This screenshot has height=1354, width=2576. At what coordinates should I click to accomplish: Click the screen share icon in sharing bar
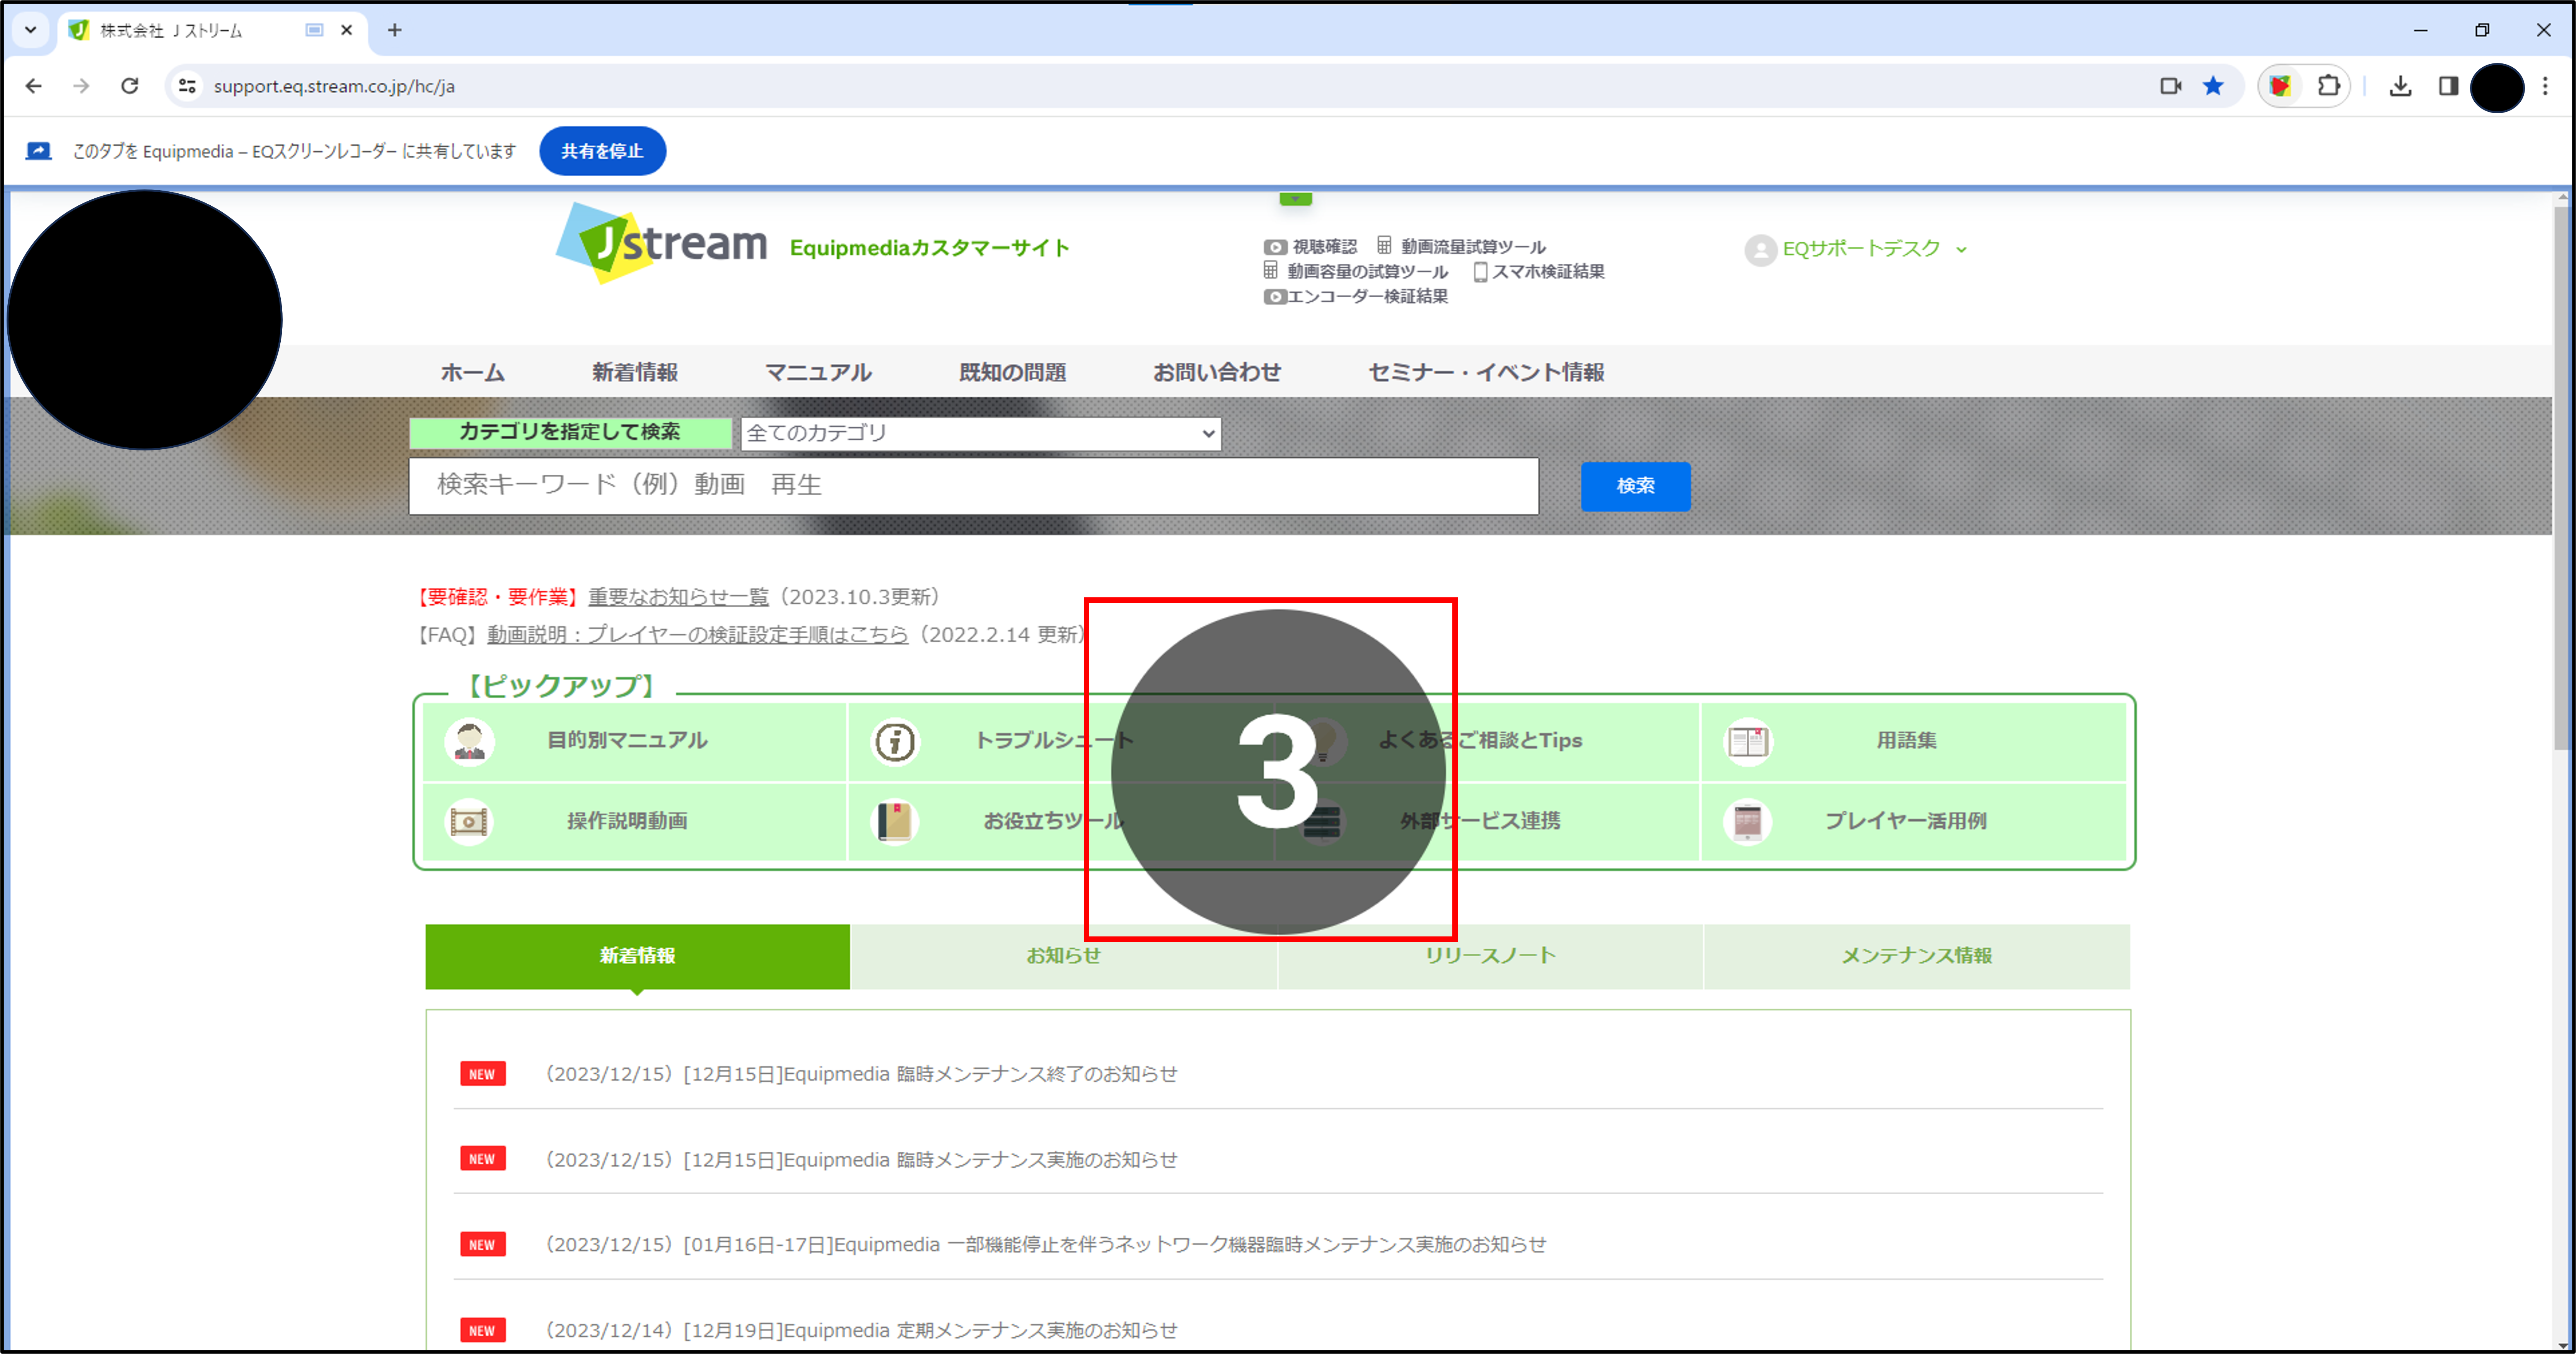pyautogui.click(x=38, y=151)
